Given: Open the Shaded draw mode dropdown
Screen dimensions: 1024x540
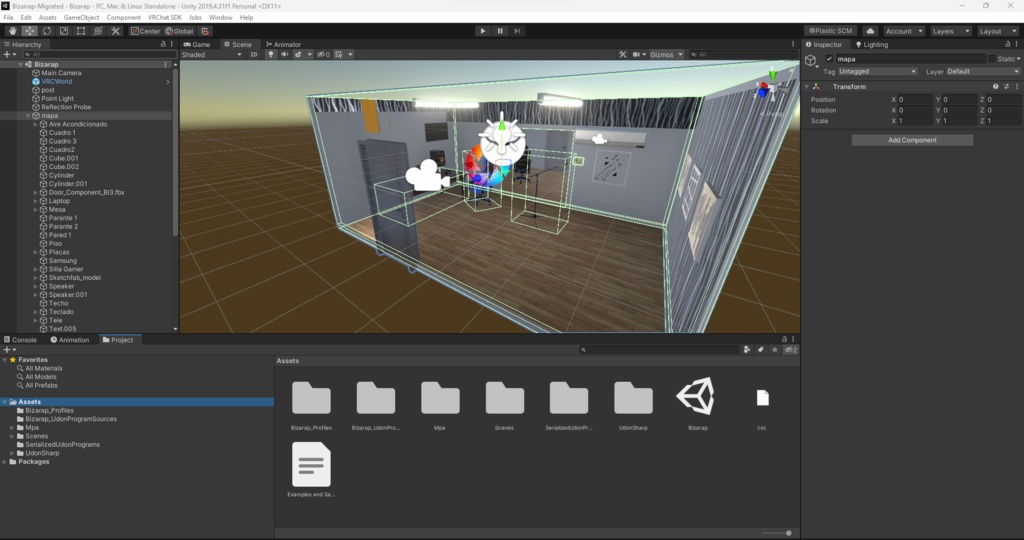Looking at the screenshot, I should pos(212,54).
